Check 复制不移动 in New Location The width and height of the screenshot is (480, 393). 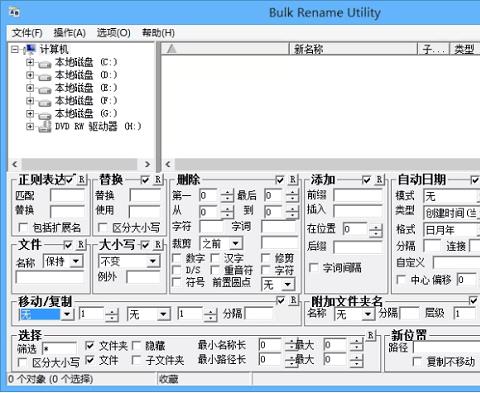pos(417,361)
